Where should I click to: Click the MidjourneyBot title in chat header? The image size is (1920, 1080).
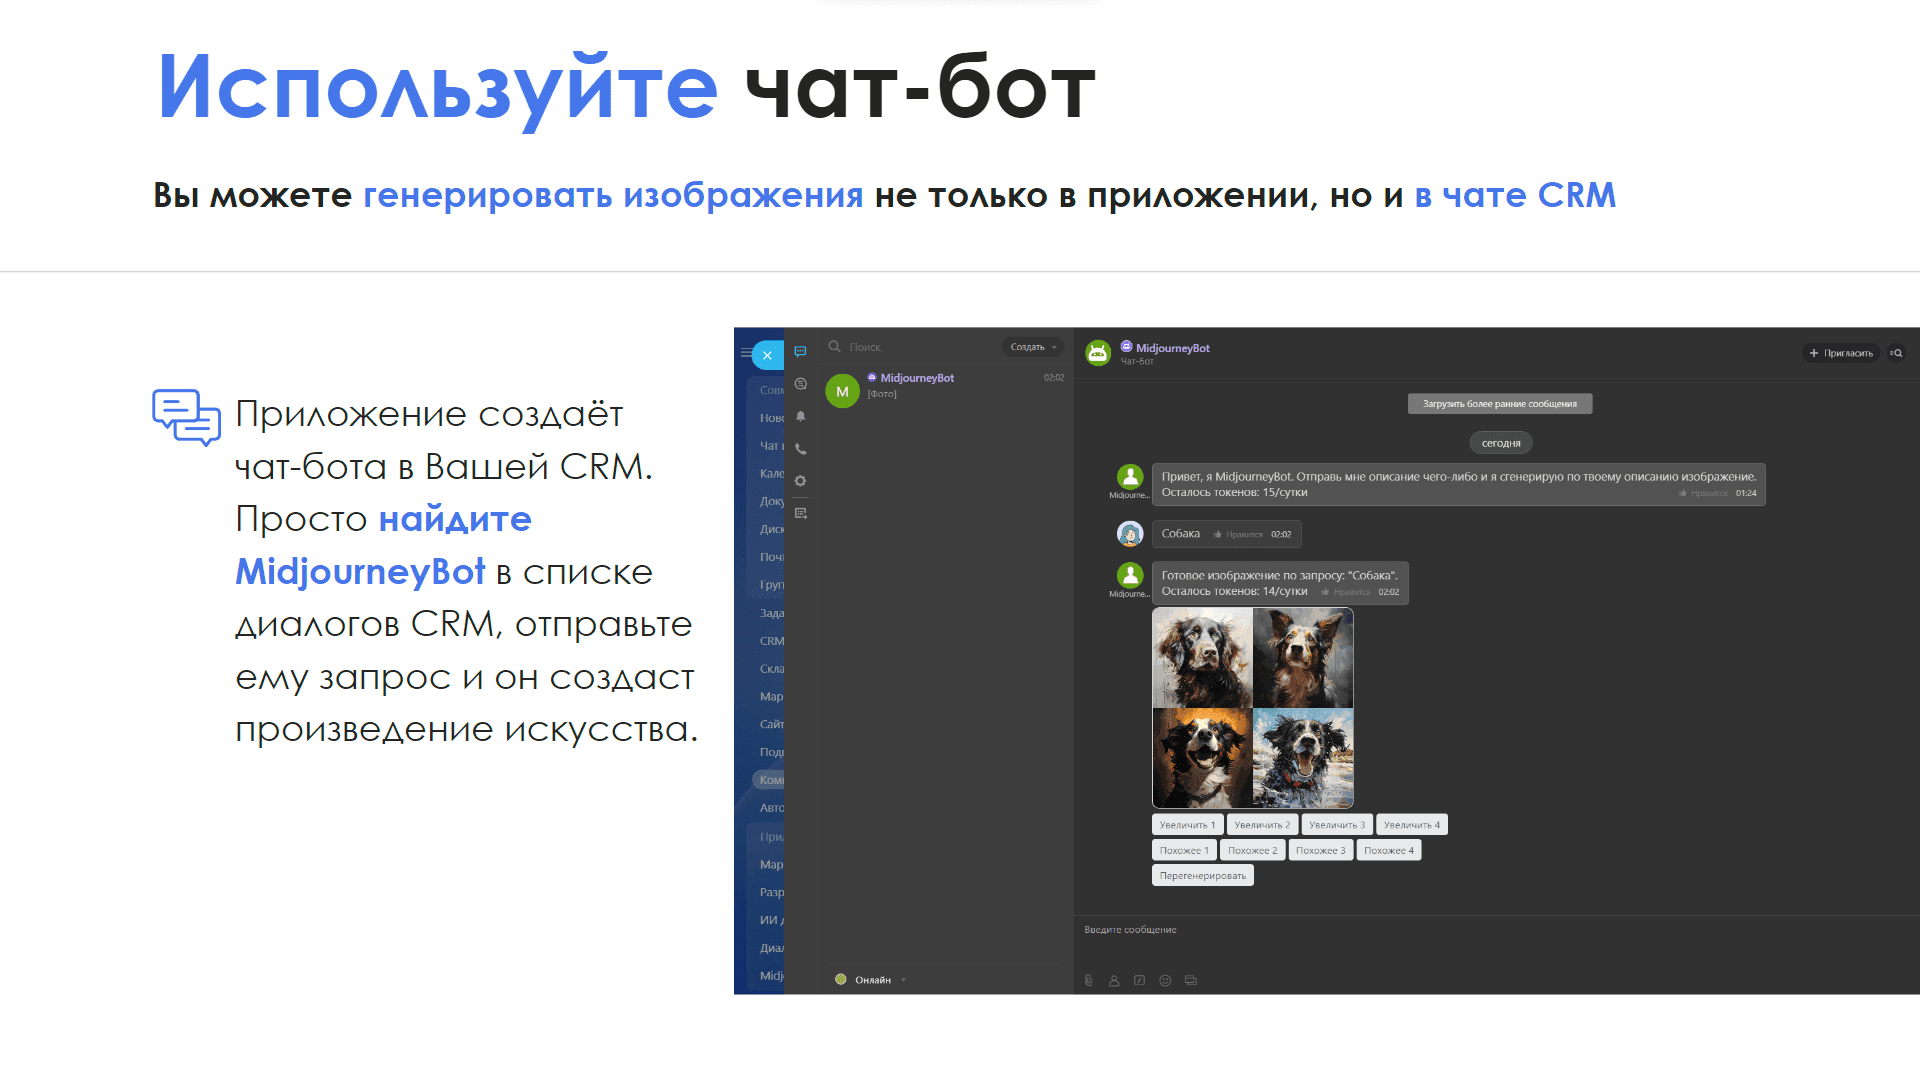[x=1172, y=348]
